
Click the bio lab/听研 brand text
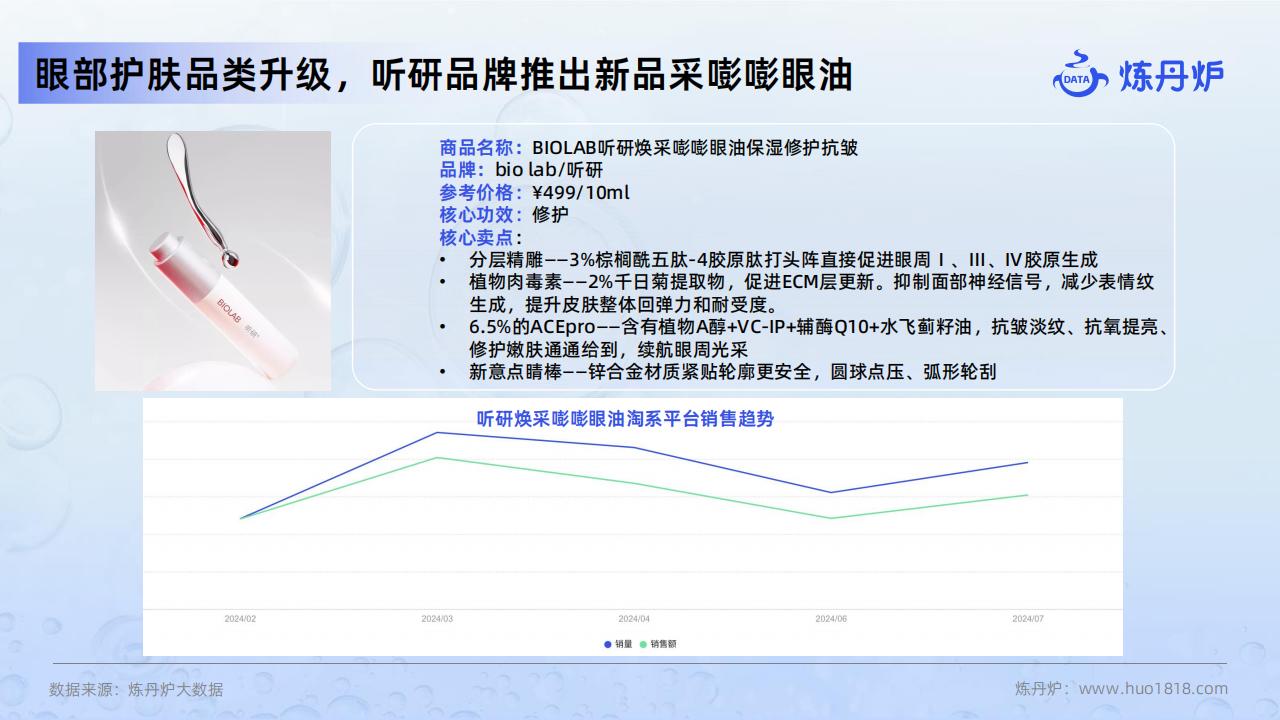[549, 170]
